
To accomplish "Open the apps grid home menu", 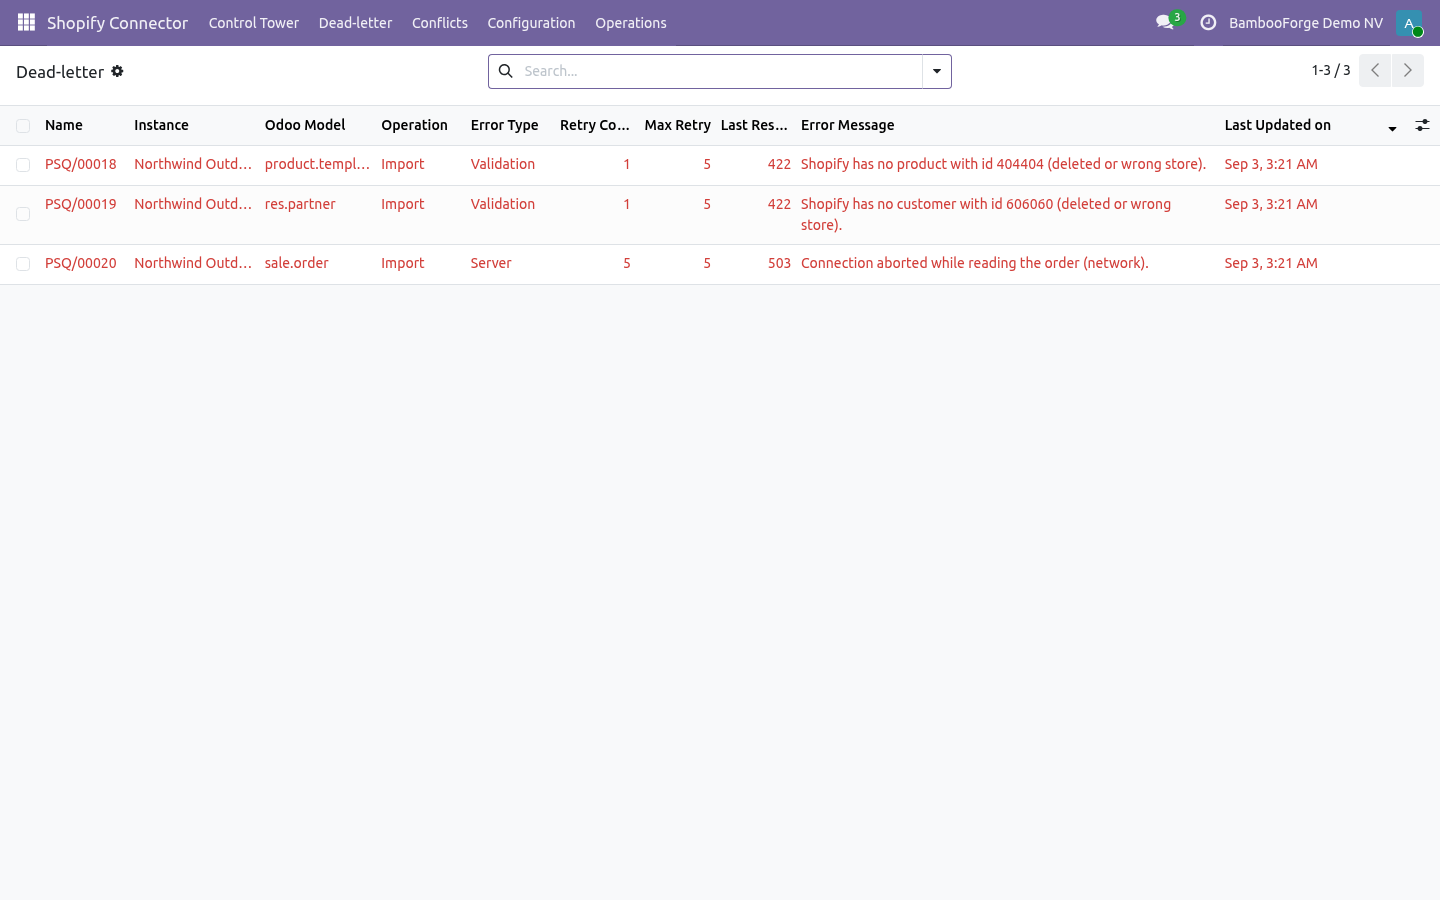I will tap(26, 22).
